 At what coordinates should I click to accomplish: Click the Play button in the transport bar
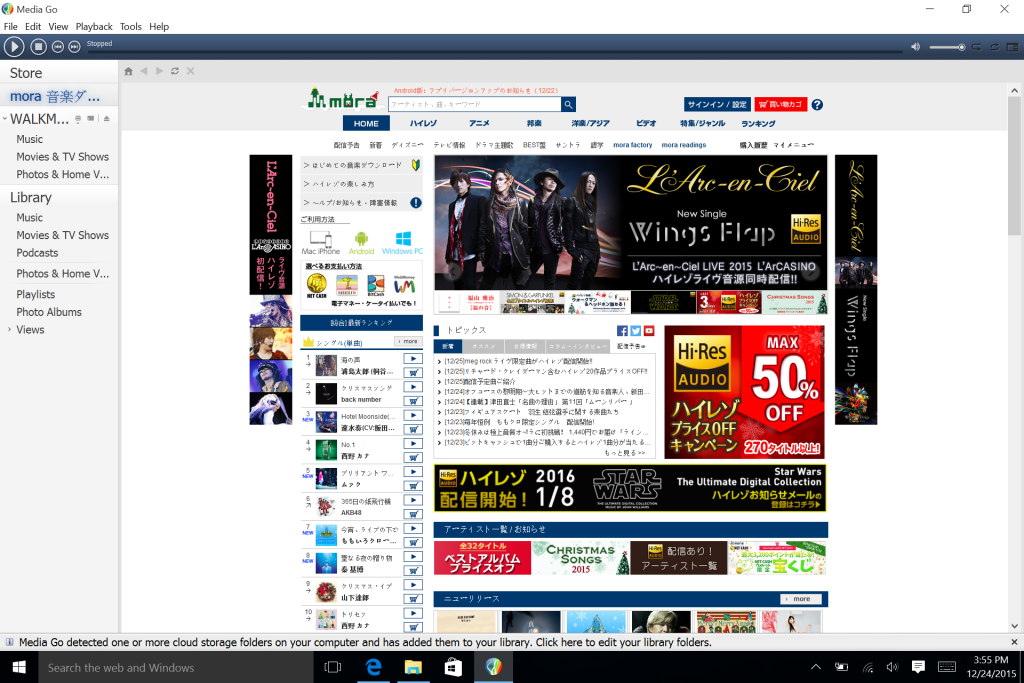(14, 46)
